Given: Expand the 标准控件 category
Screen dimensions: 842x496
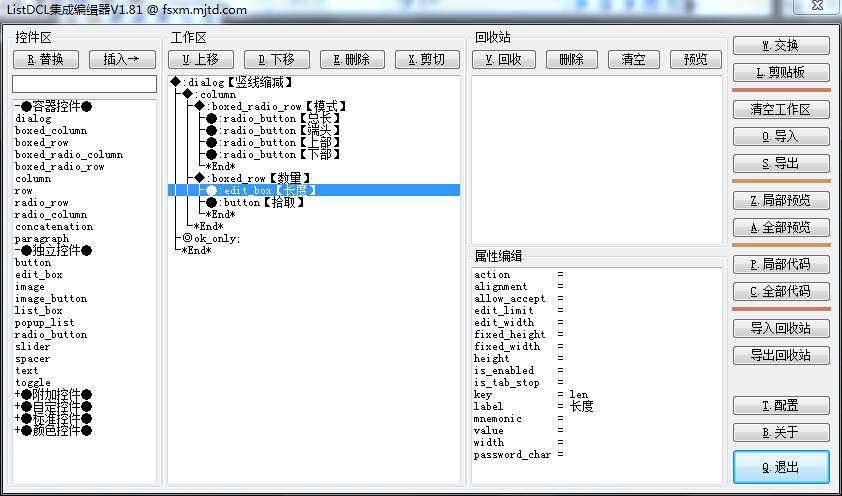Looking at the screenshot, I should point(54,418).
